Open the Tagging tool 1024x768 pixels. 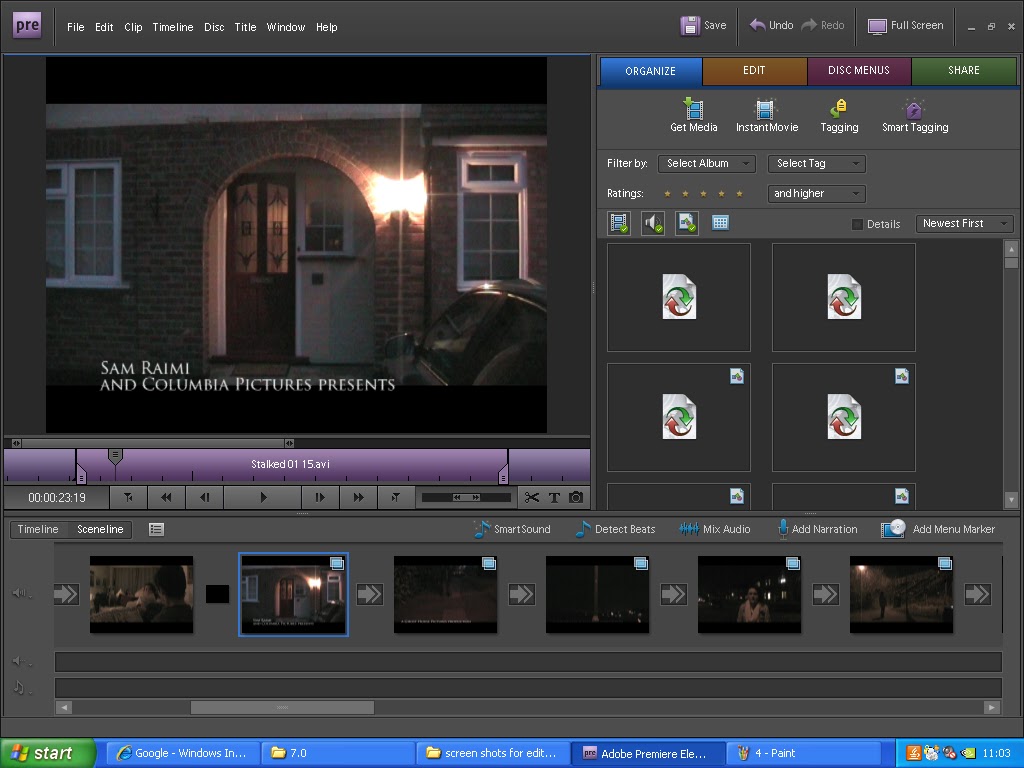coord(839,116)
